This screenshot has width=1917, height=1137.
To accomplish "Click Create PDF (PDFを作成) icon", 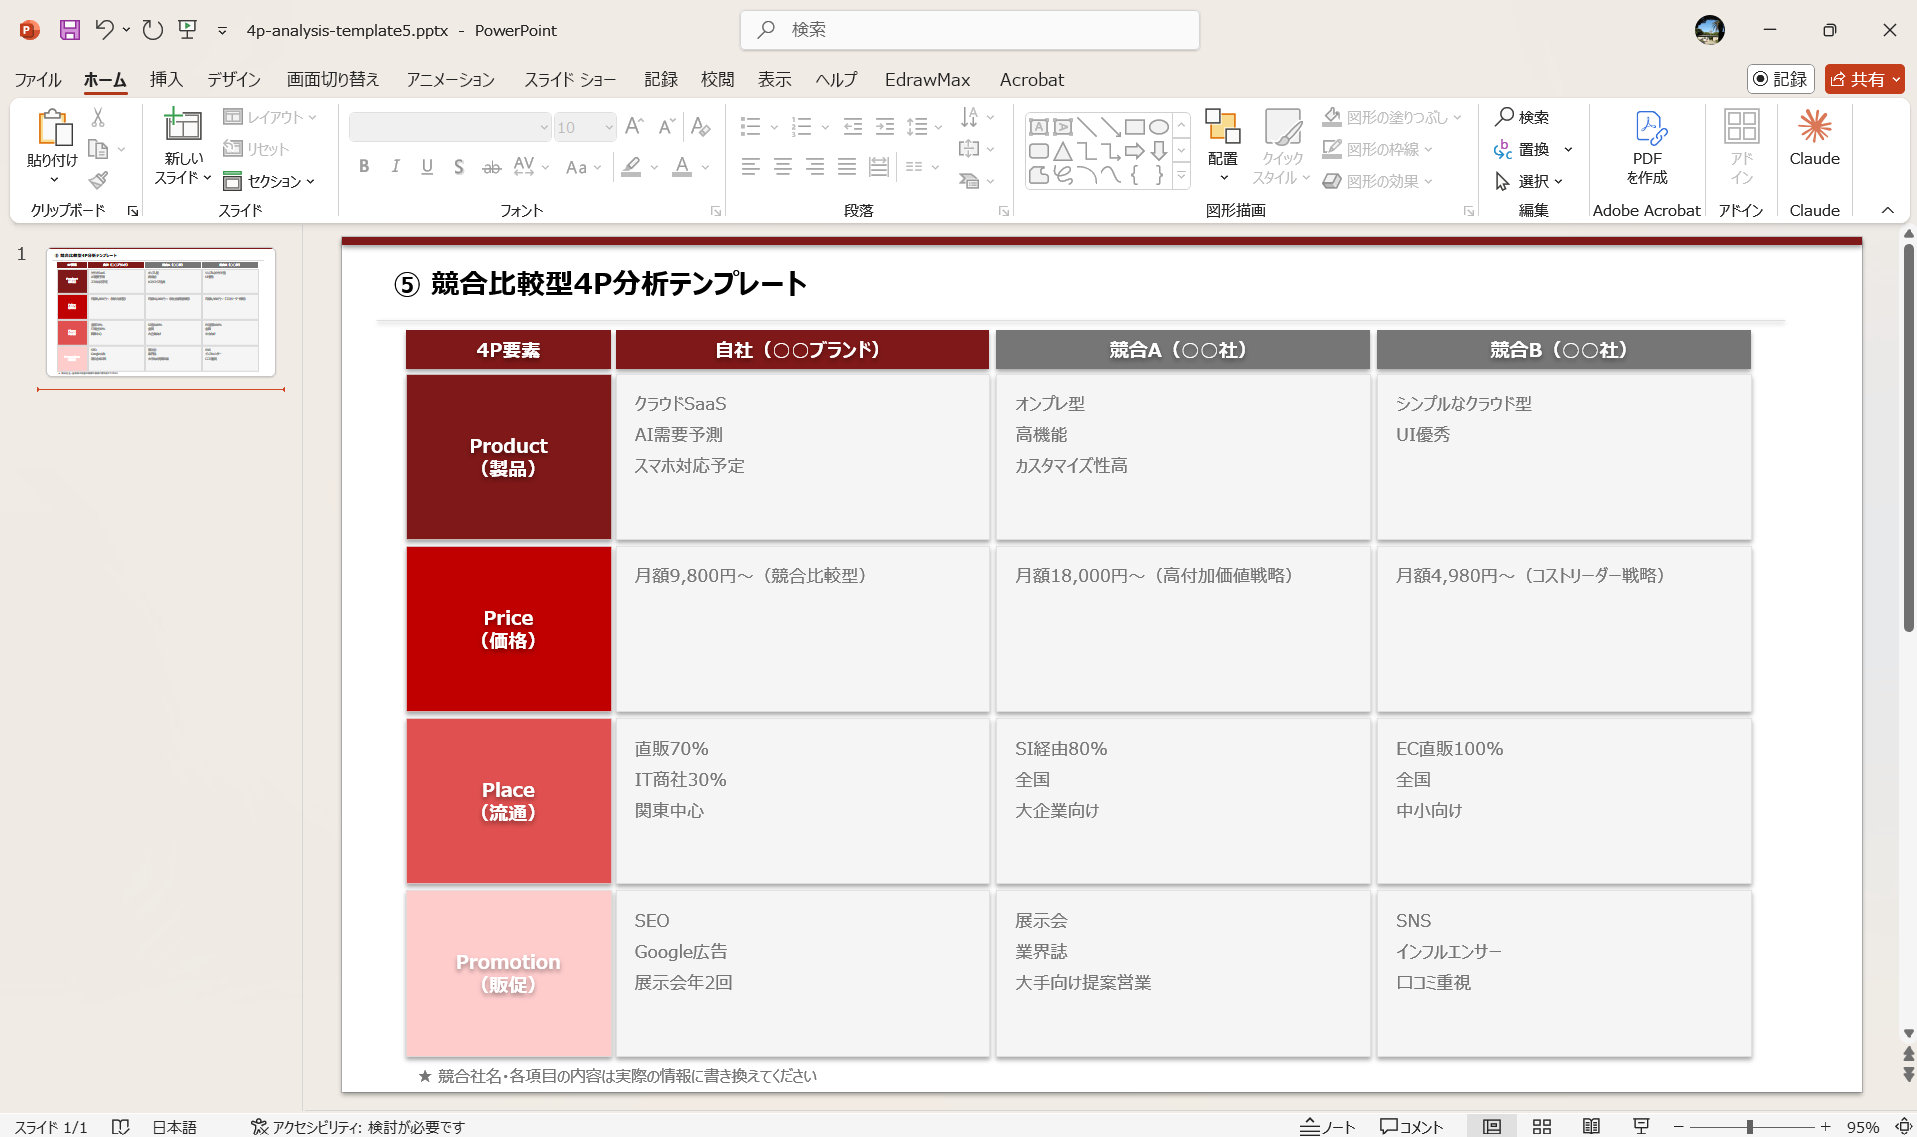I will [1647, 147].
